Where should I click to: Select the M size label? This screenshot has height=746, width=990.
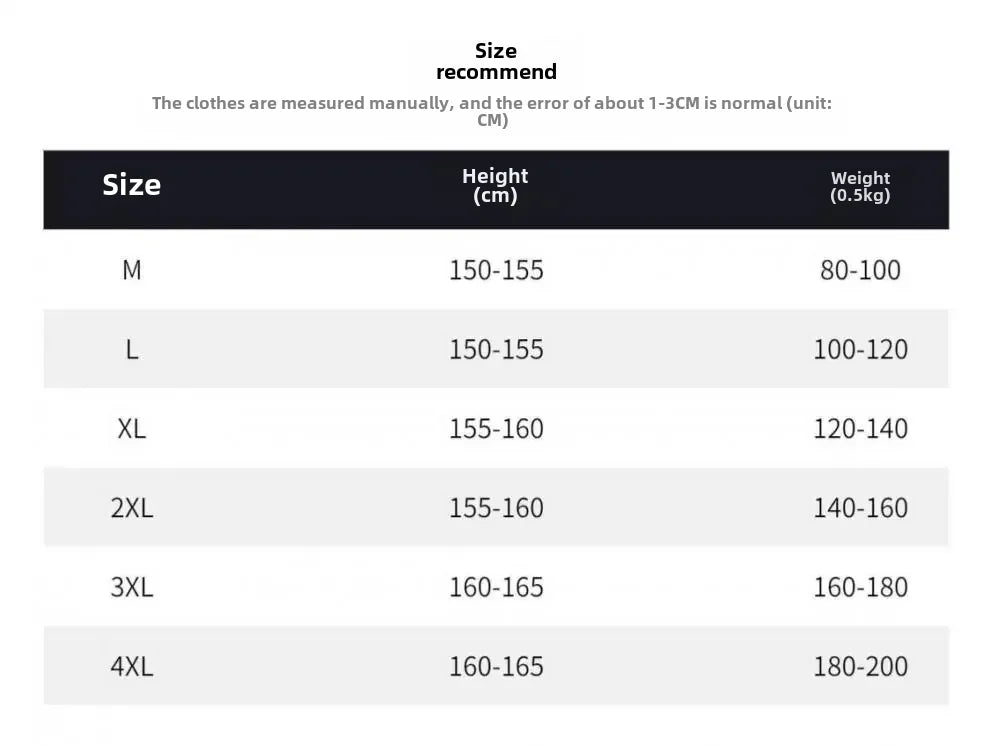click(x=132, y=270)
